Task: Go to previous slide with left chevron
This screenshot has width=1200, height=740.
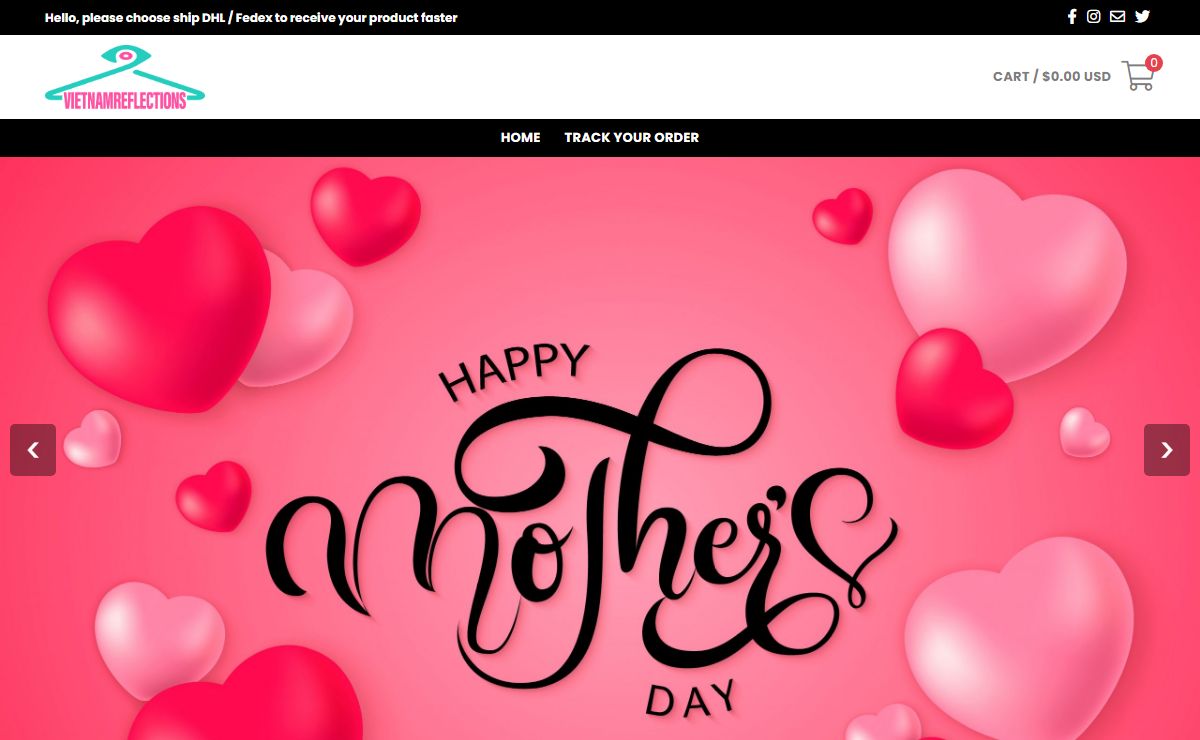Action: [33, 450]
